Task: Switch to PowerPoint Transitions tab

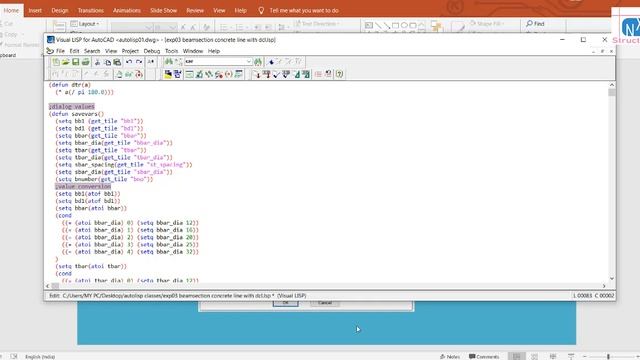Action: 91,10
